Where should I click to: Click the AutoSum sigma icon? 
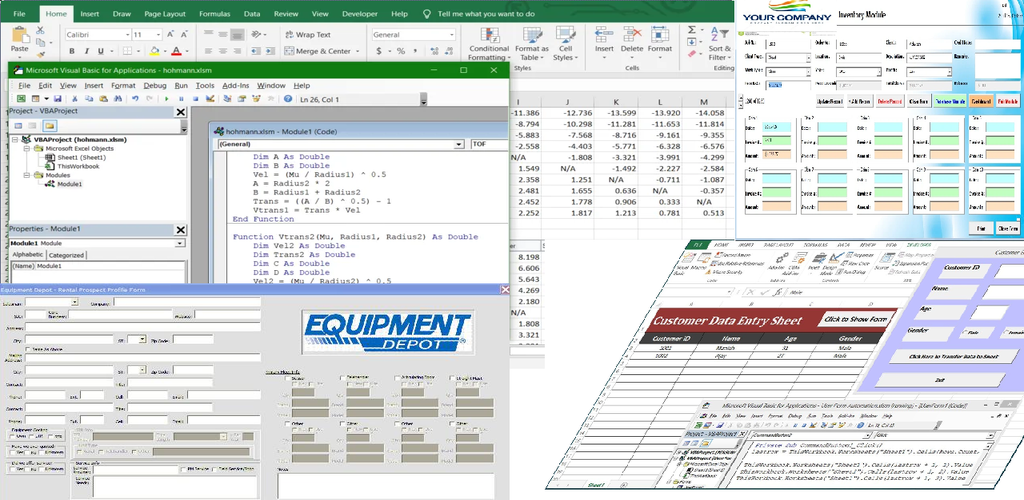tap(692, 30)
